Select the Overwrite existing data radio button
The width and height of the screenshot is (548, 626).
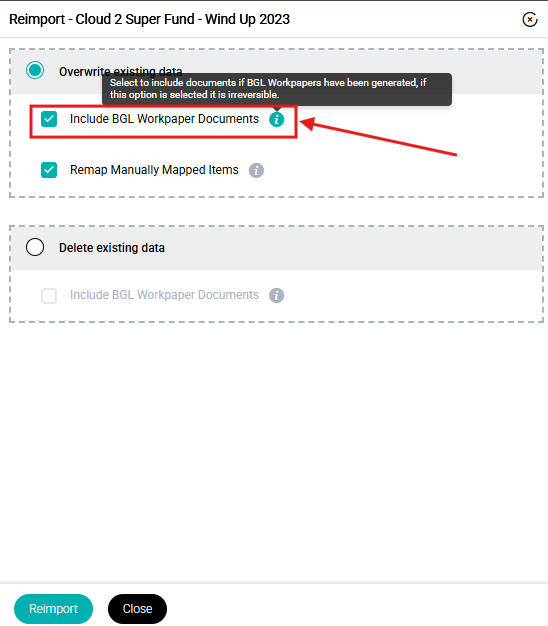(x=35, y=70)
